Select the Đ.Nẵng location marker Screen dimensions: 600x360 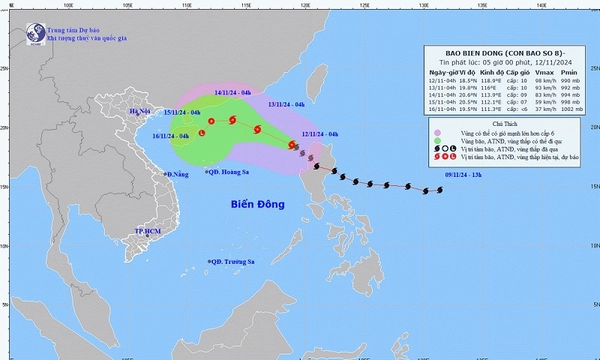tap(166, 174)
